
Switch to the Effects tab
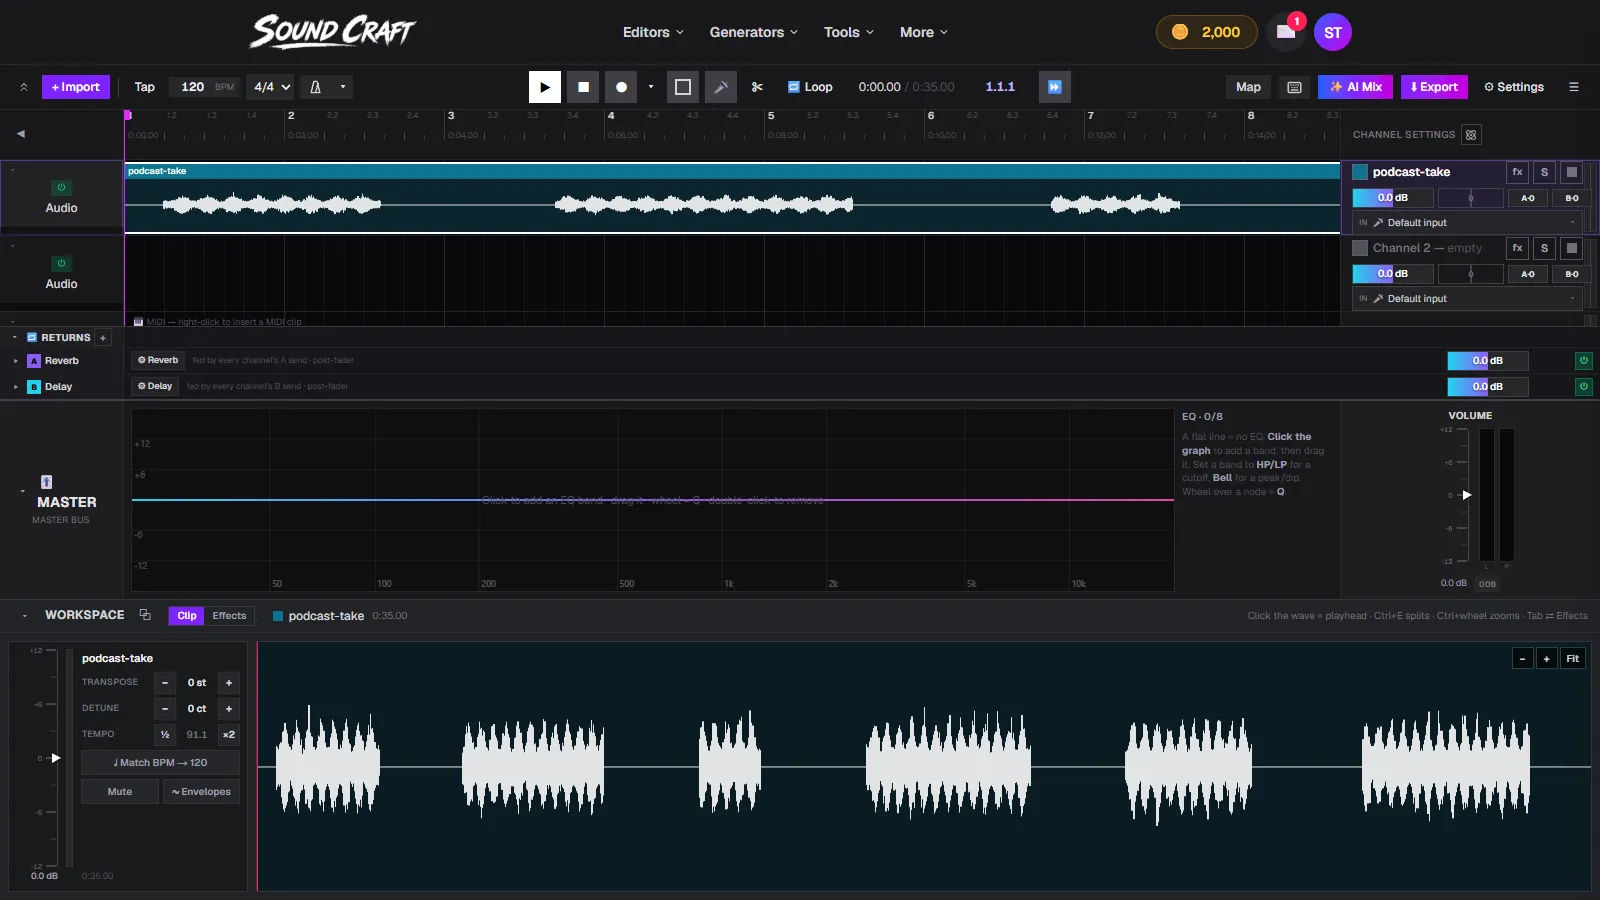click(229, 616)
